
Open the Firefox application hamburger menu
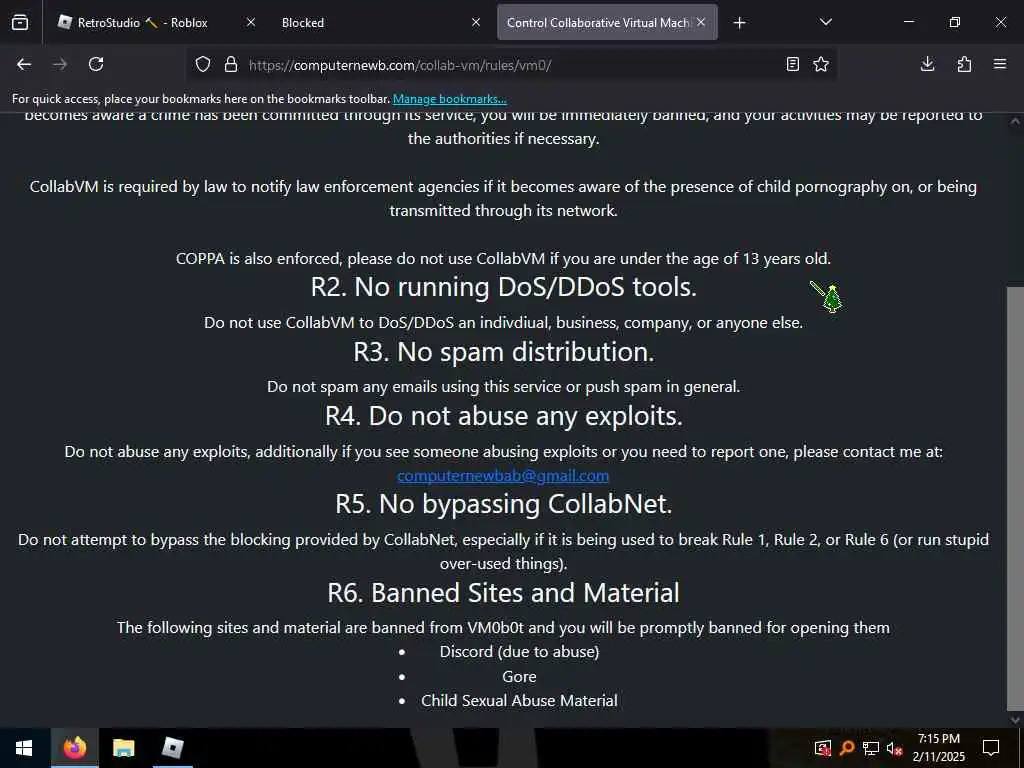(x=1000, y=64)
